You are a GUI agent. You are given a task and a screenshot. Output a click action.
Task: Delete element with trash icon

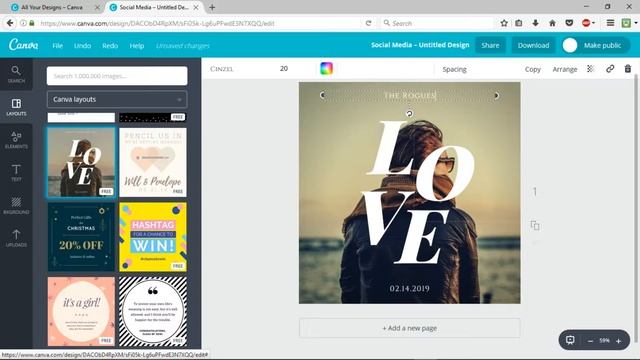(628, 69)
